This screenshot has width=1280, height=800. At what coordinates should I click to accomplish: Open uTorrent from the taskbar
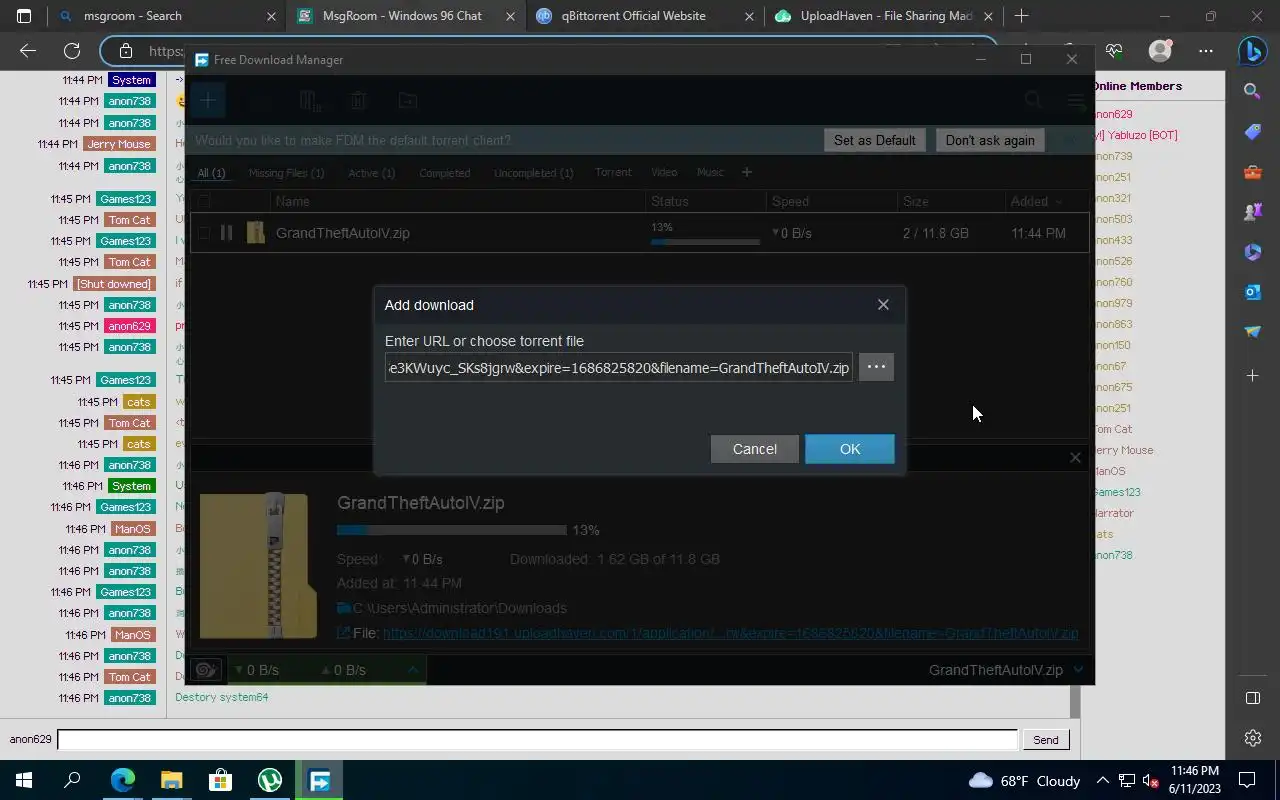[270, 780]
